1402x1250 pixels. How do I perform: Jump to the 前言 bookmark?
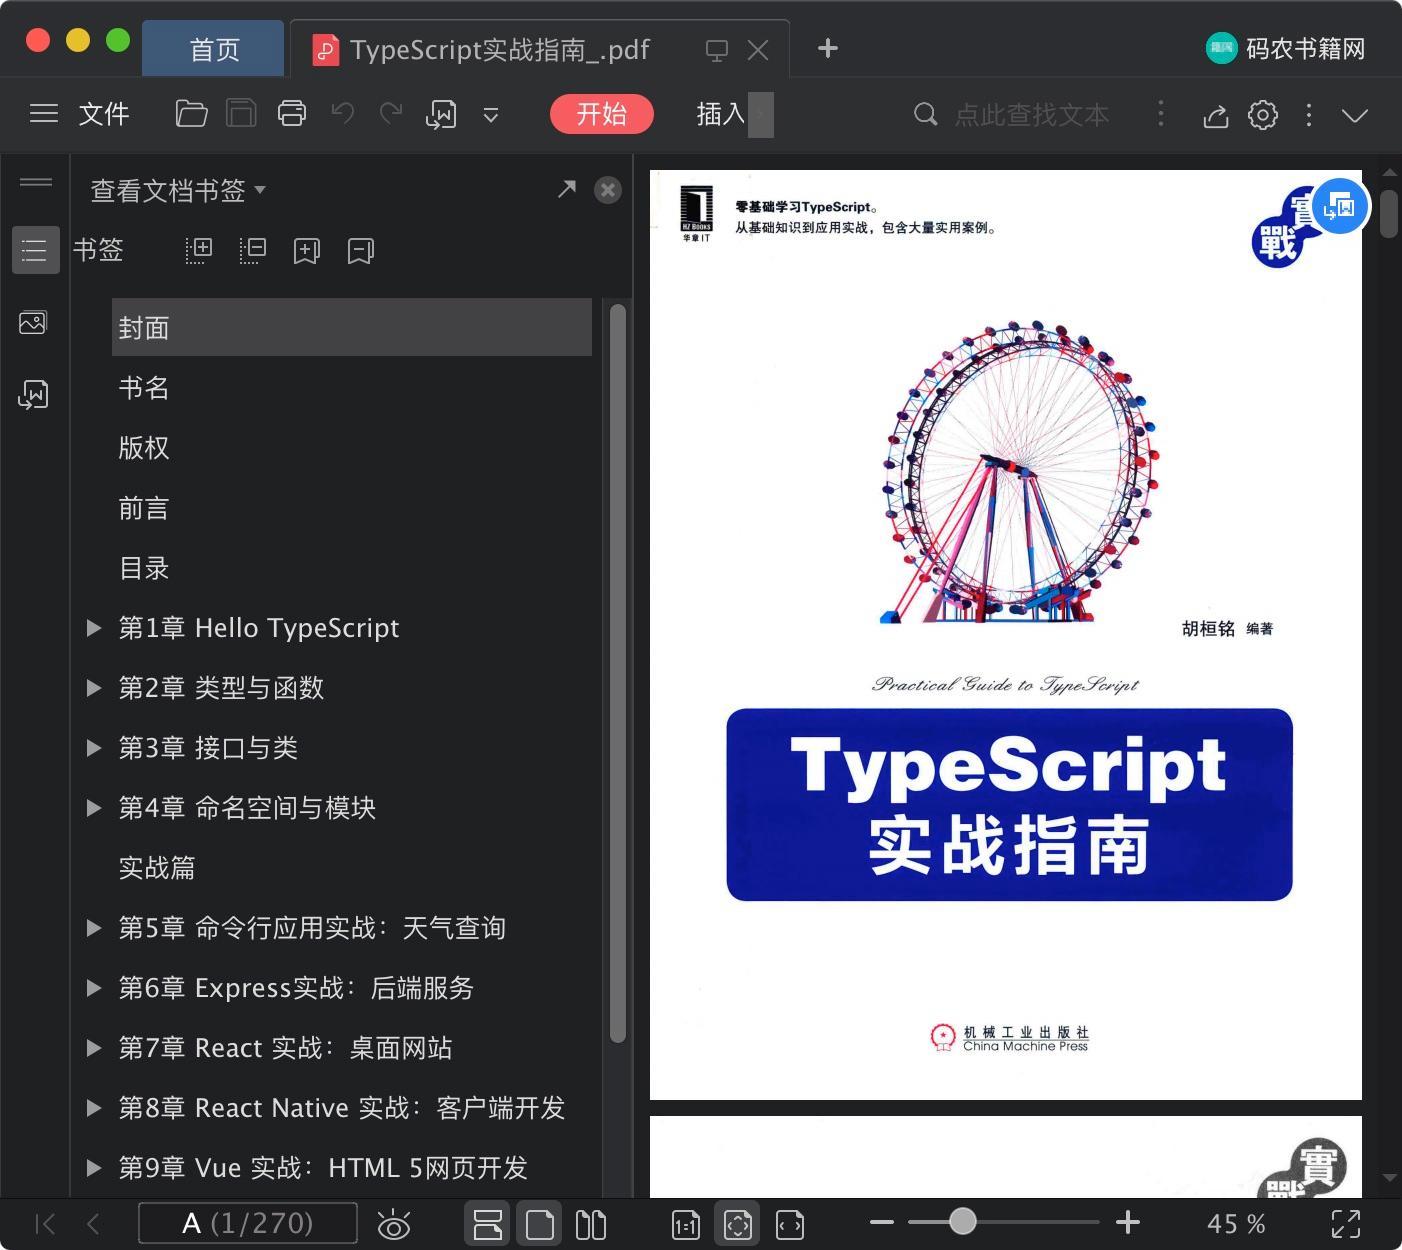(144, 508)
